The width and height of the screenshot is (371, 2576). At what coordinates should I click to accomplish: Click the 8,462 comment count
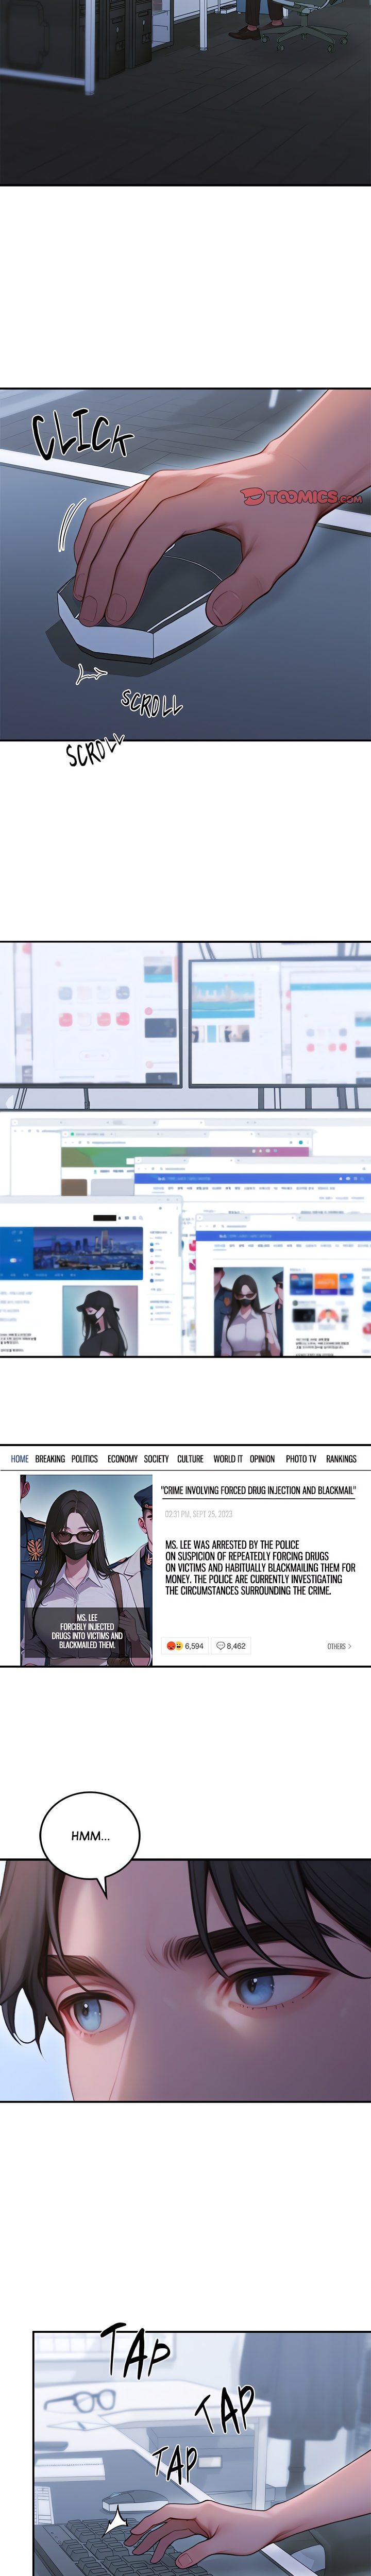[x=237, y=1646]
